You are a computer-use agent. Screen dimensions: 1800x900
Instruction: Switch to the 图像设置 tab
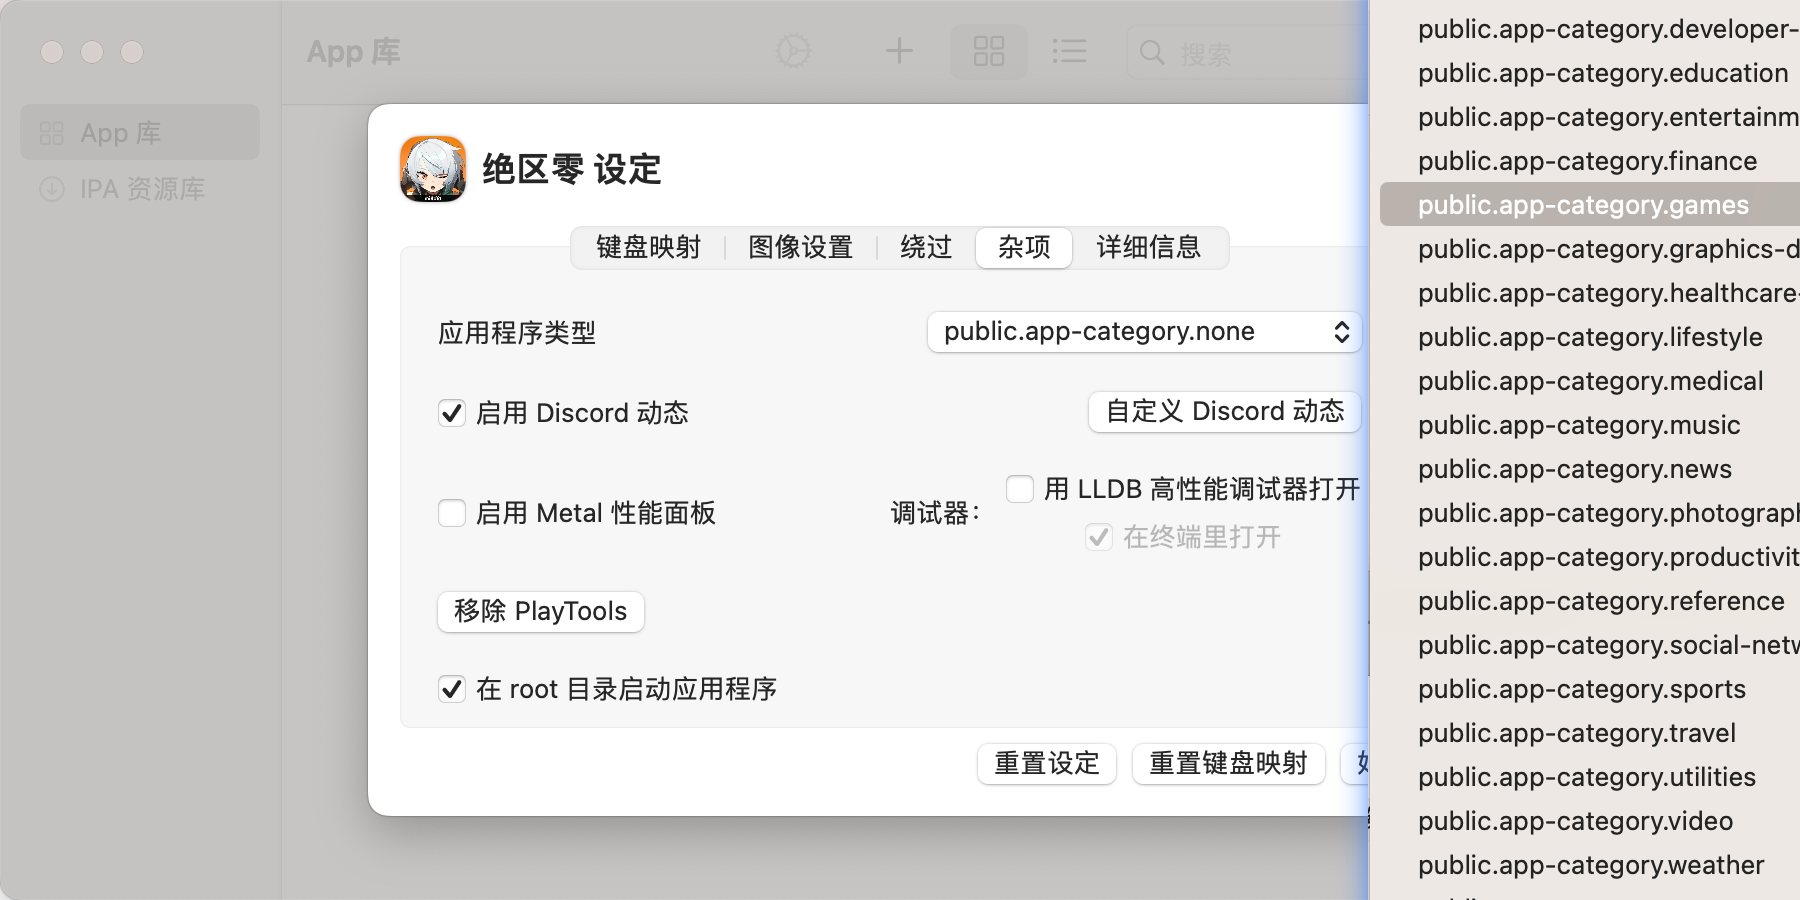coord(799,248)
